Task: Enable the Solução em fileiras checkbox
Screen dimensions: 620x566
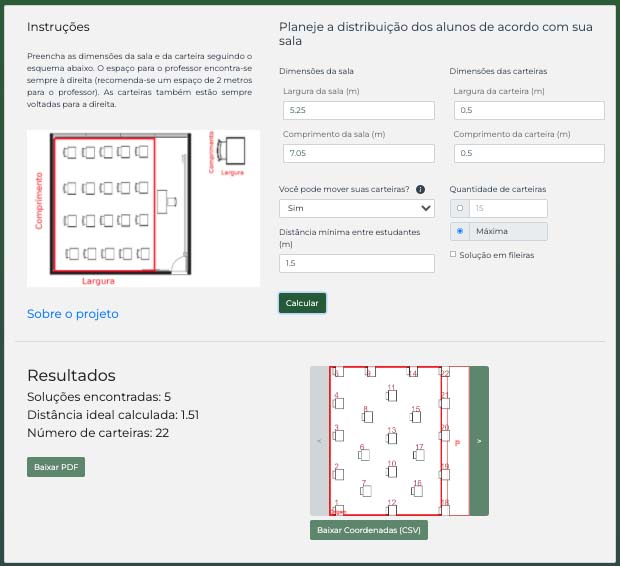Action: 453,255
